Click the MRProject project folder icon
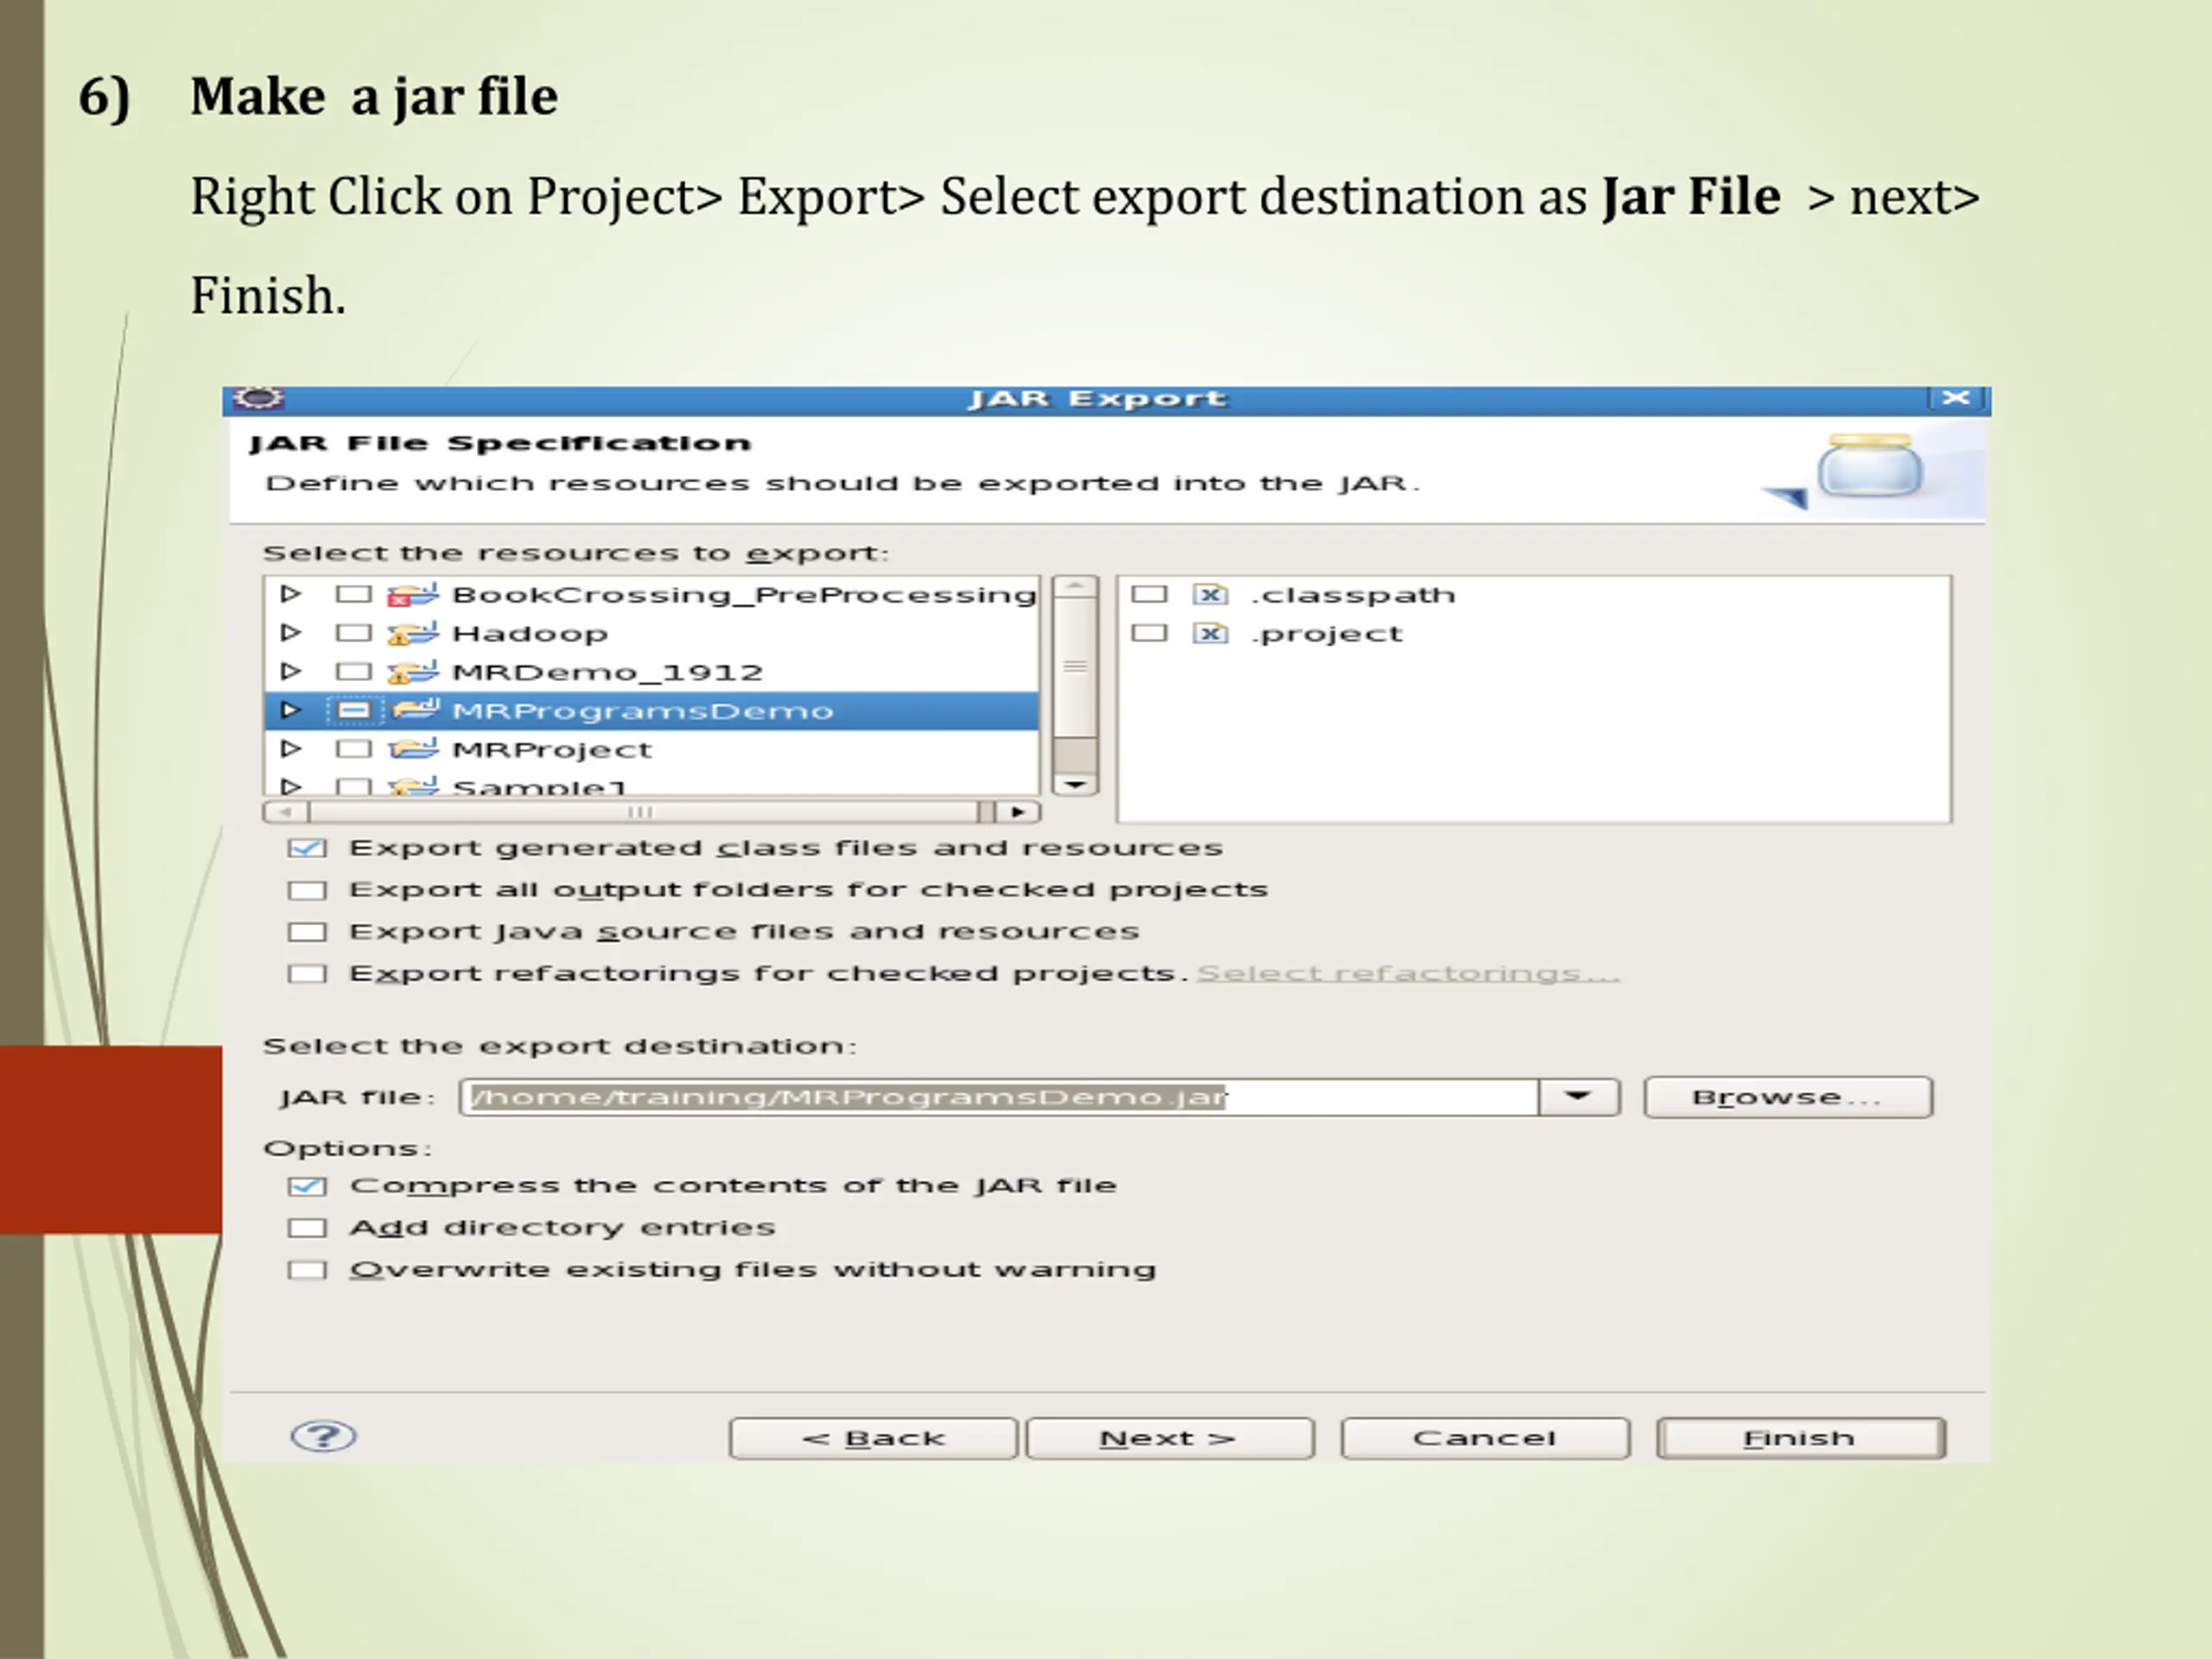2212x1659 pixels. coord(413,749)
